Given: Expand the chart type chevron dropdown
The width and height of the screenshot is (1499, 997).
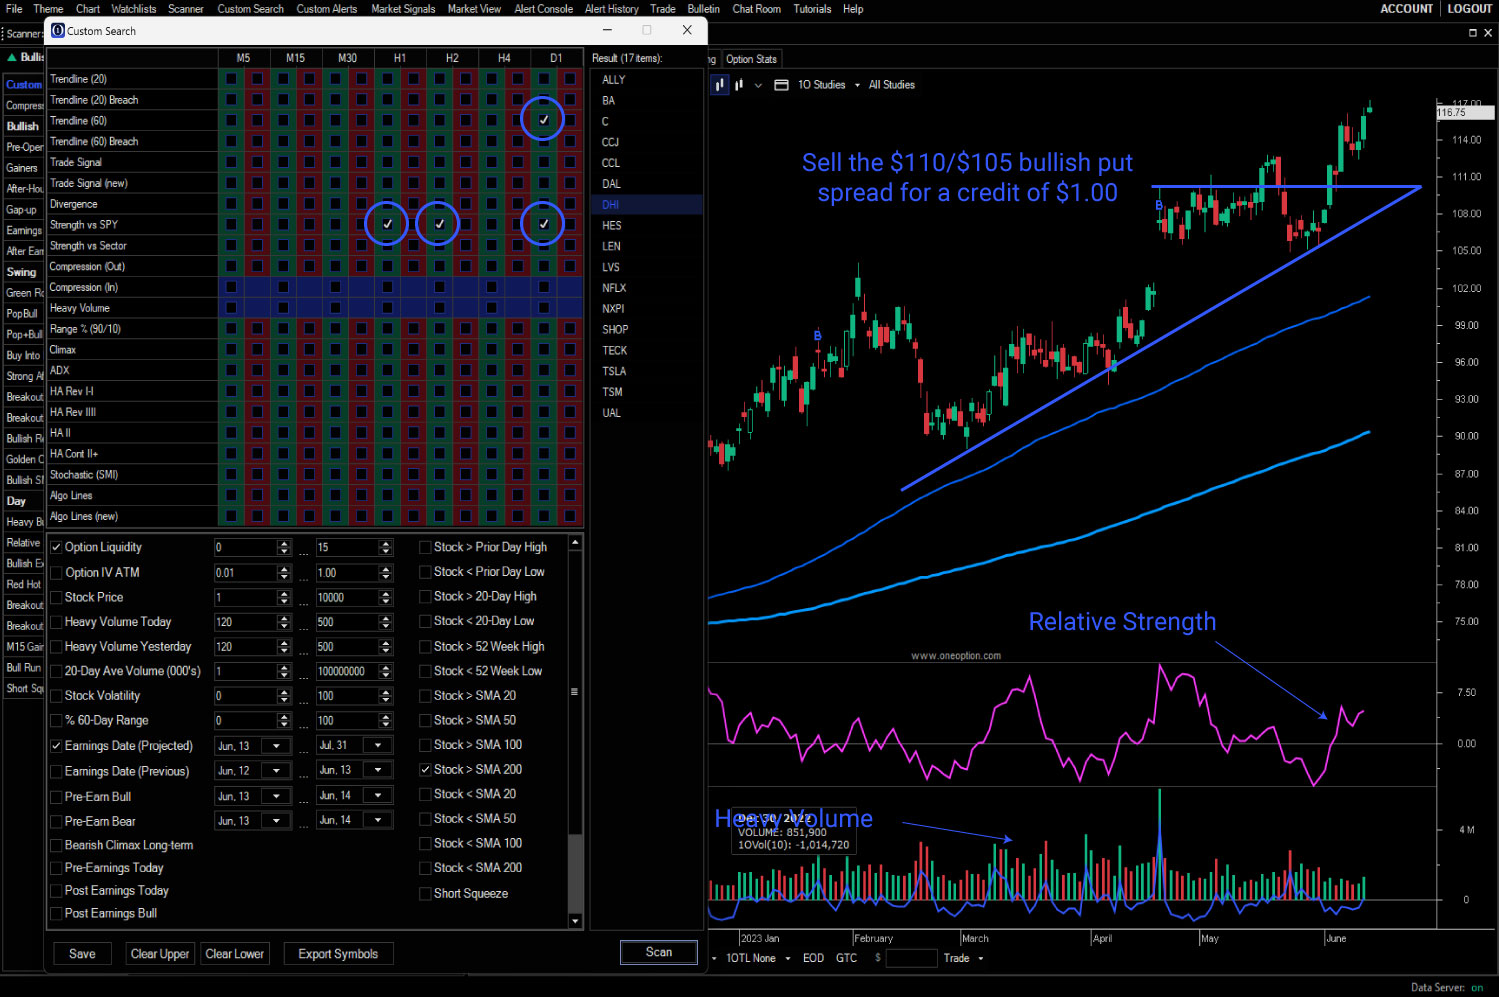Looking at the screenshot, I should coord(758,85).
